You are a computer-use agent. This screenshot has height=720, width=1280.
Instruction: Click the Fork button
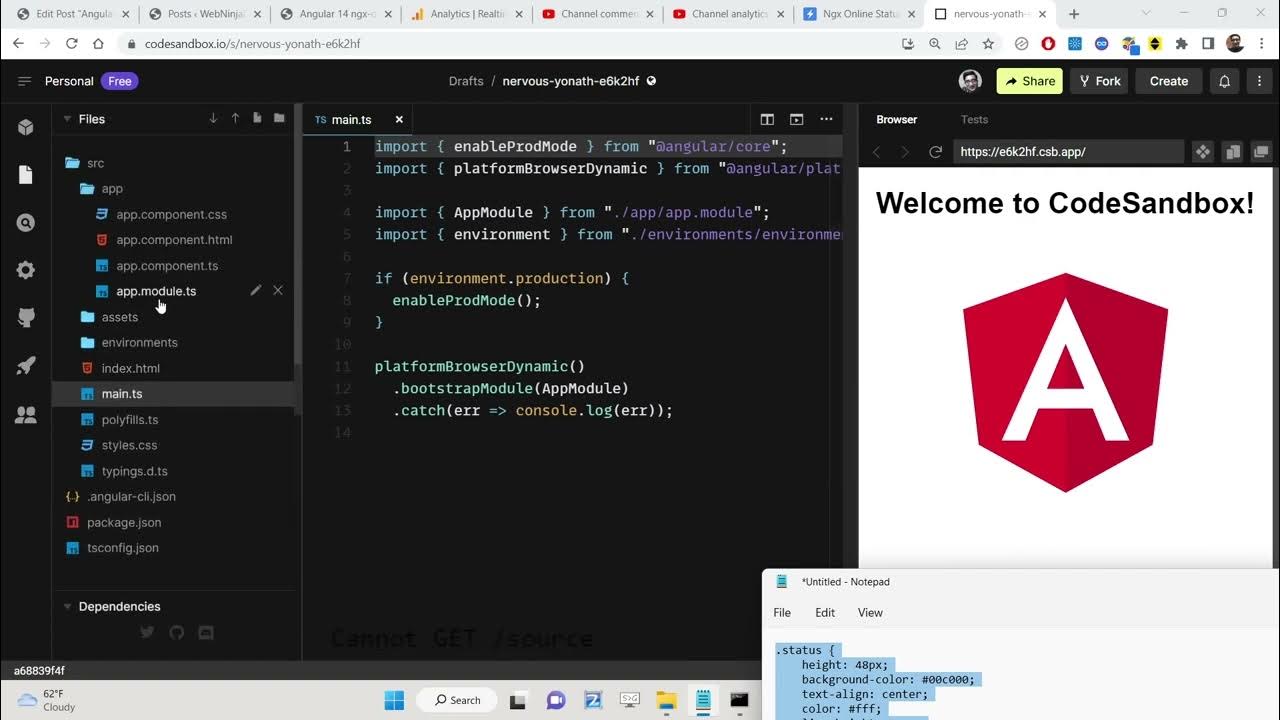point(1099,81)
